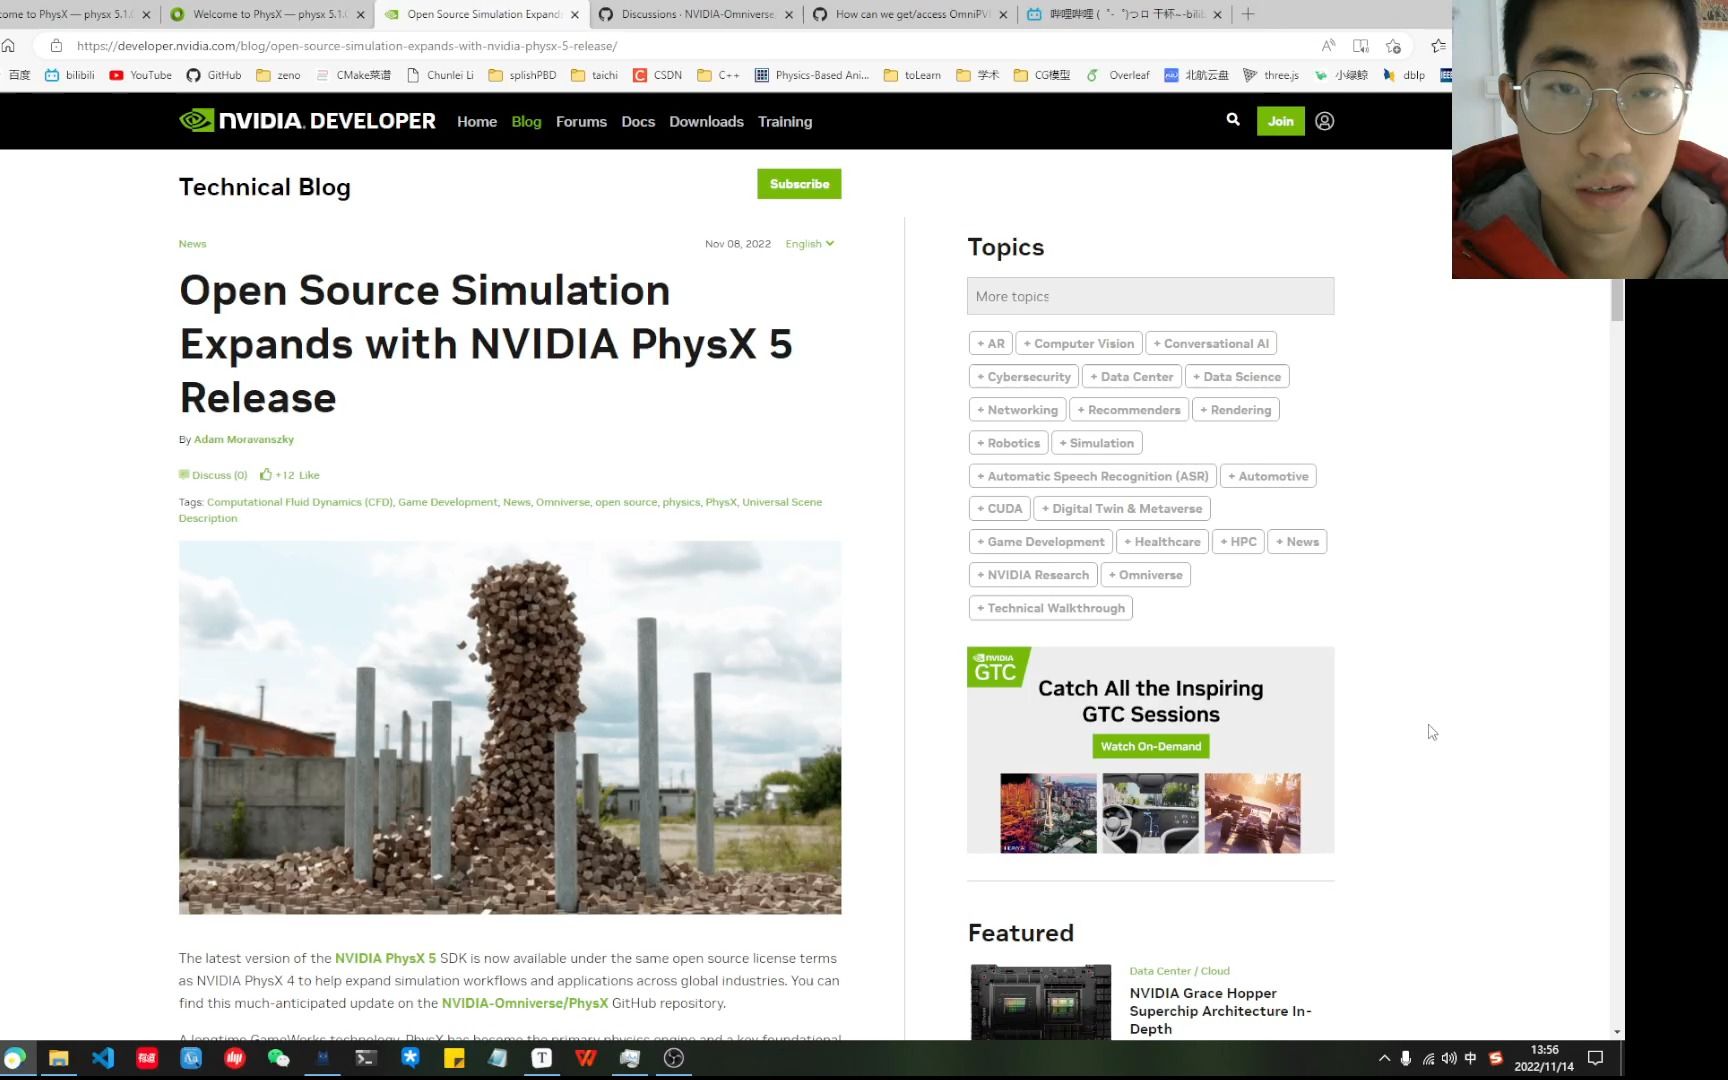
Task: Open the Home menu item
Action: click(x=477, y=121)
